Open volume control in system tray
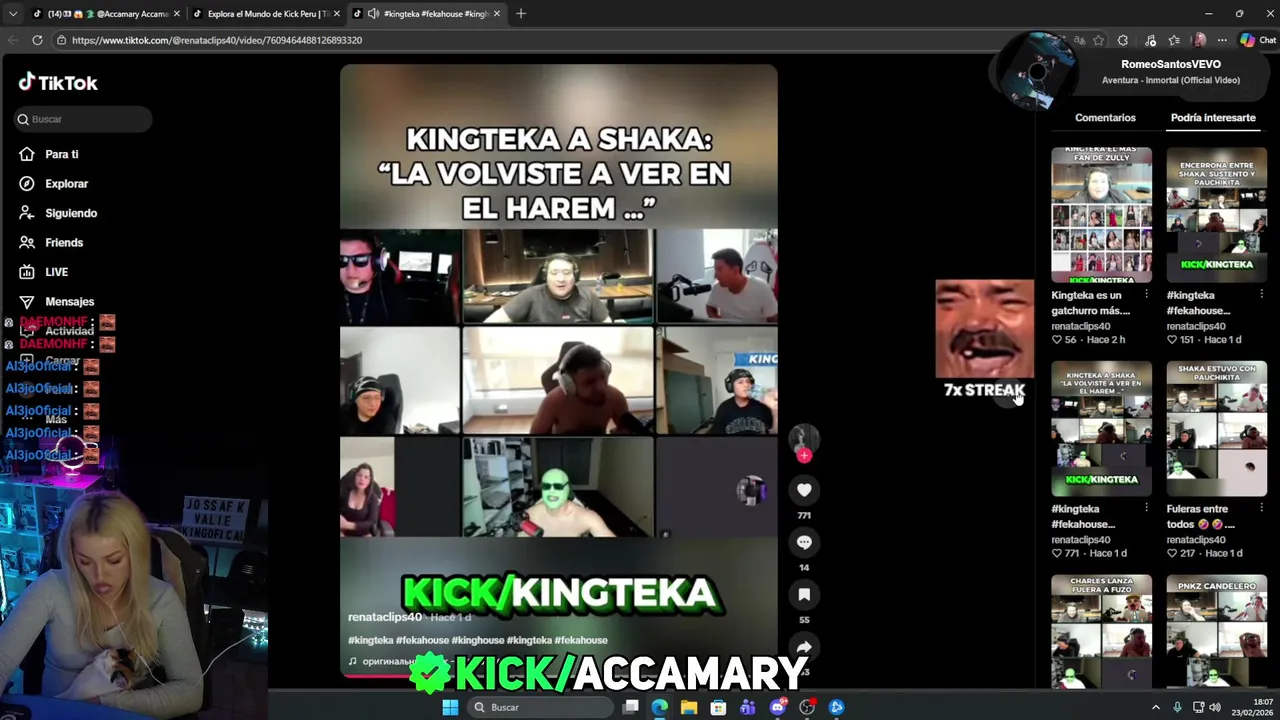Image resolution: width=1280 pixels, height=720 pixels. tap(1215, 707)
